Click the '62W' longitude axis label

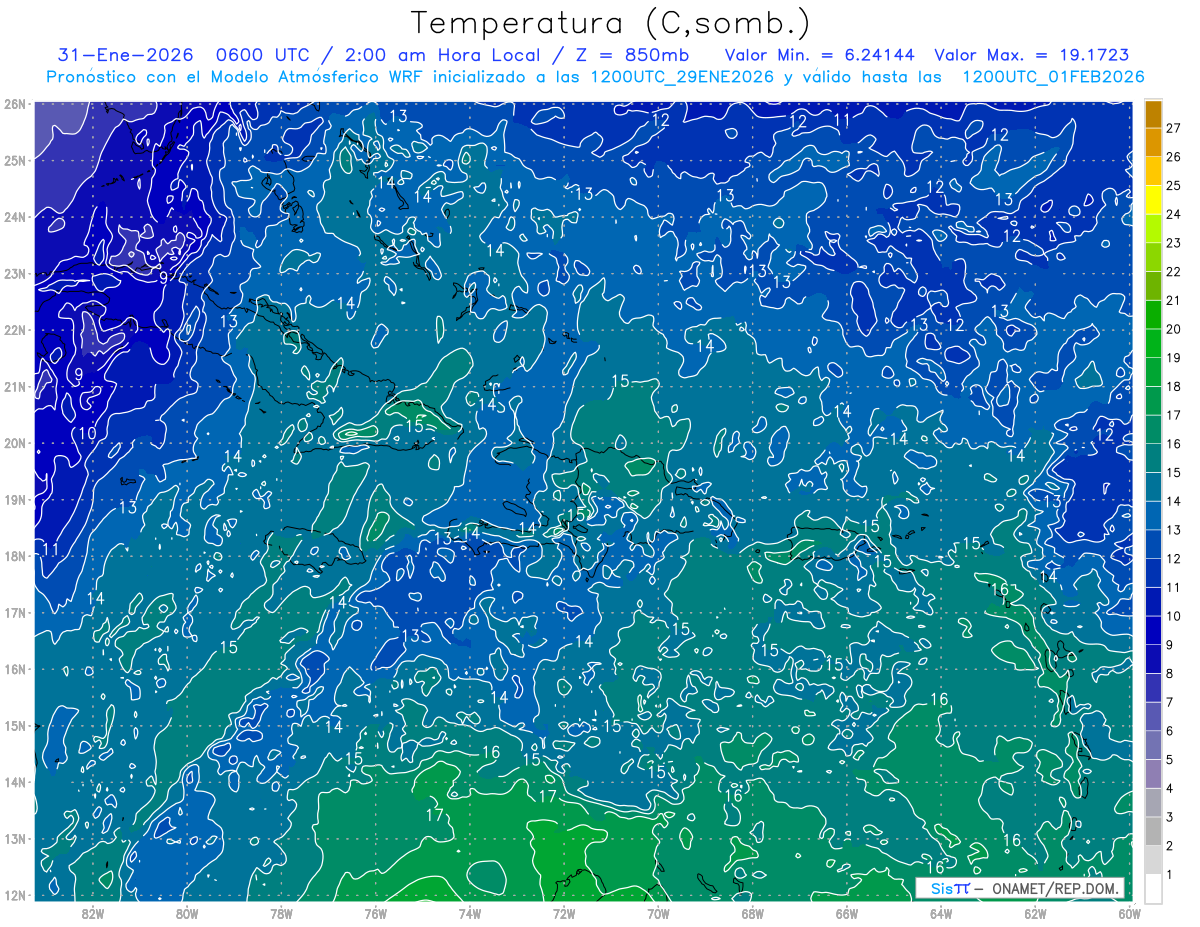point(1035,914)
